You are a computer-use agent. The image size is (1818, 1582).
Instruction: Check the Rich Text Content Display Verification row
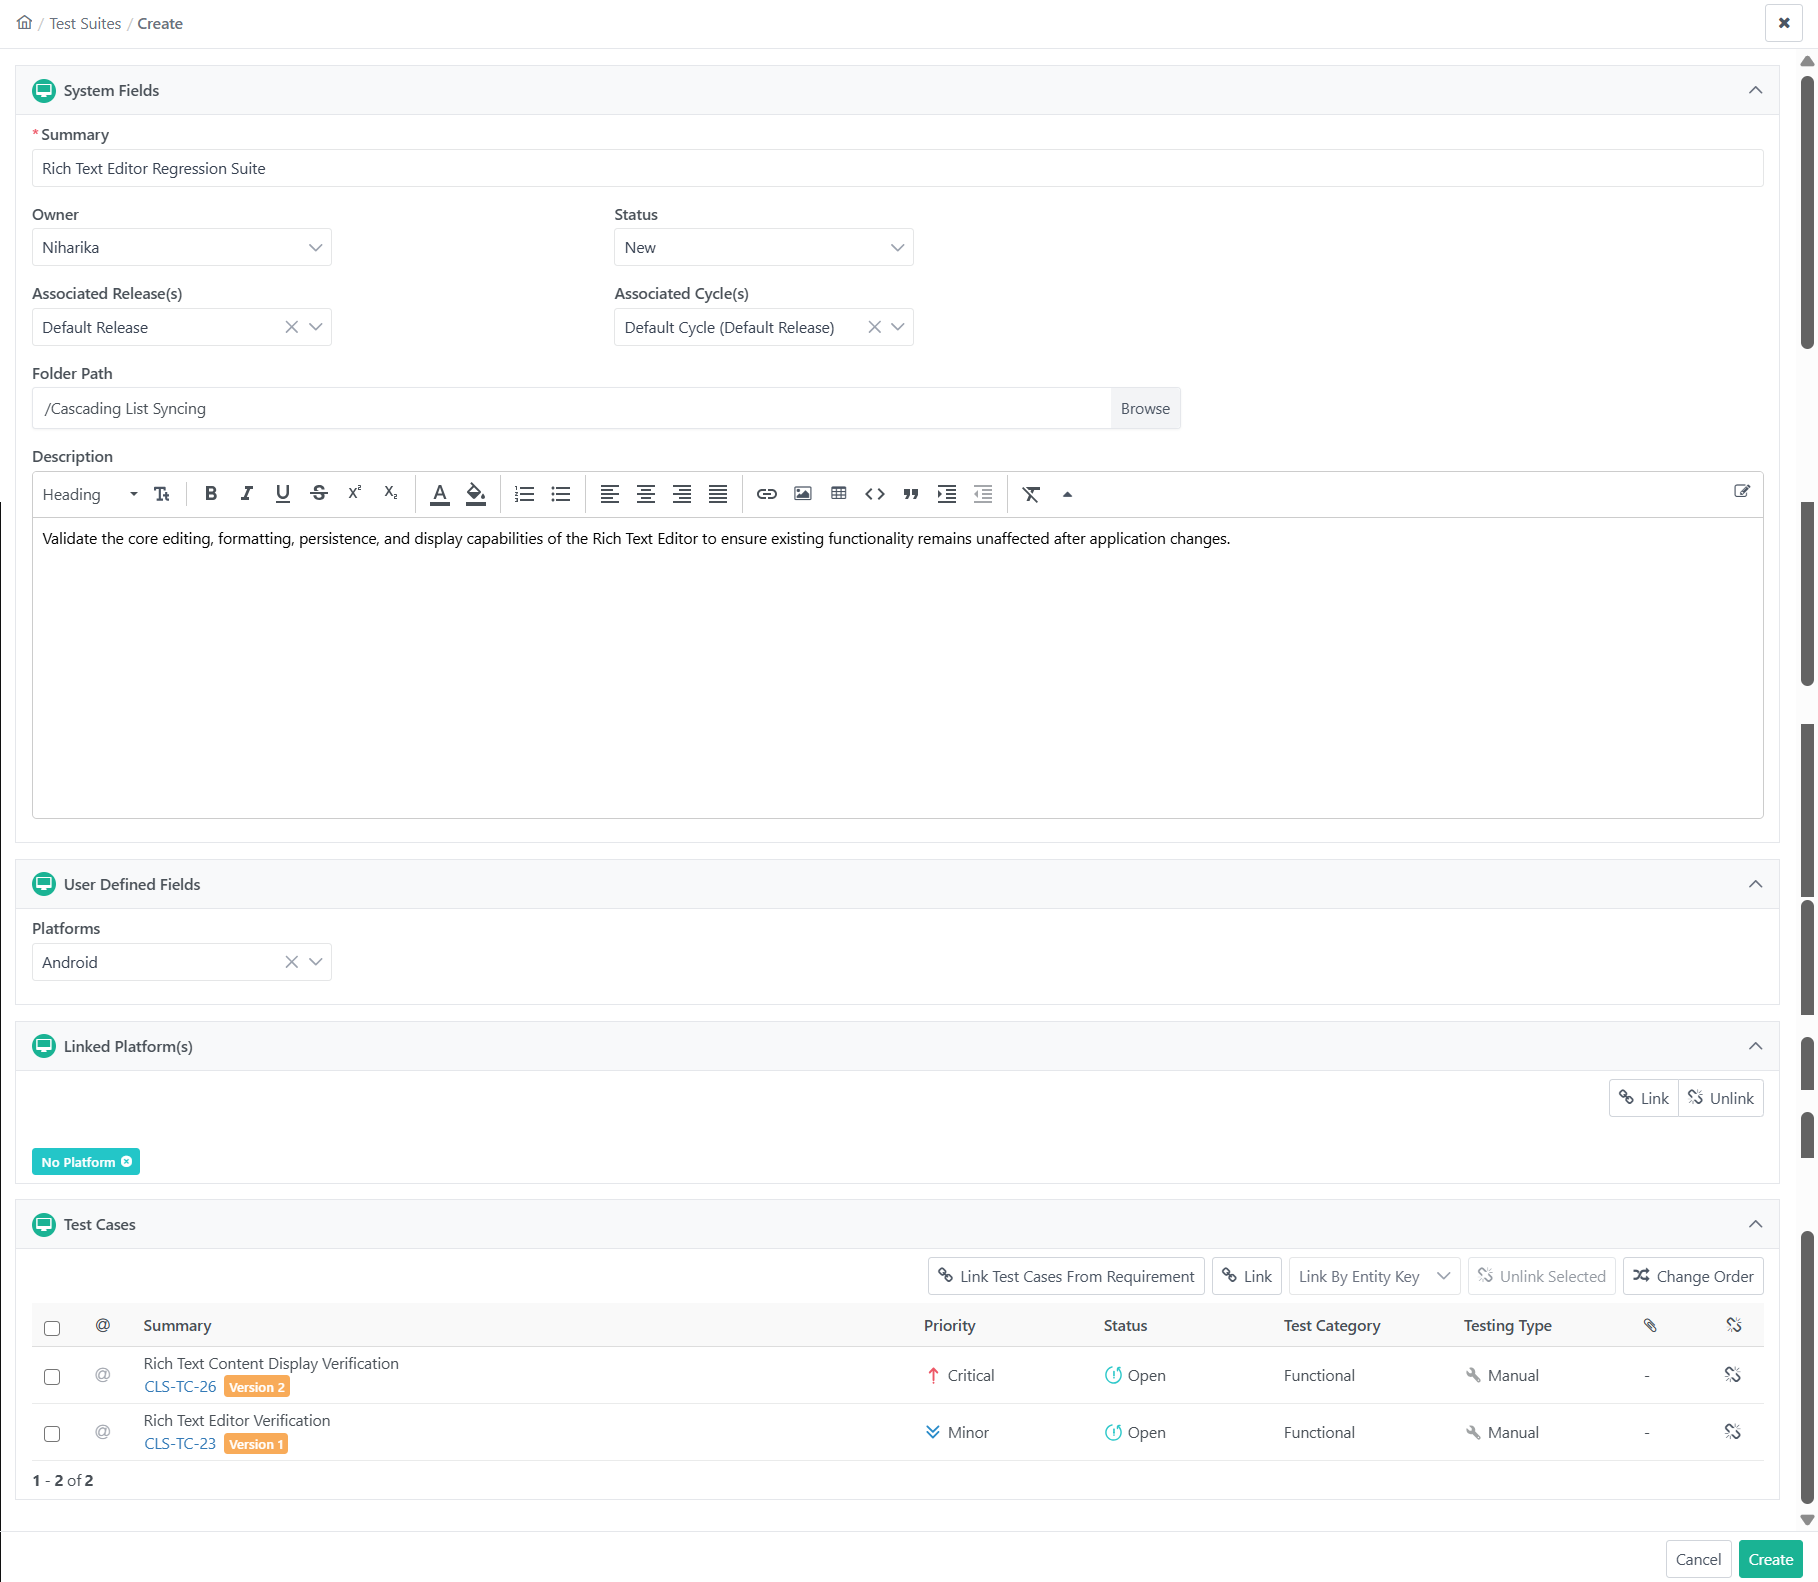[52, 1377]
